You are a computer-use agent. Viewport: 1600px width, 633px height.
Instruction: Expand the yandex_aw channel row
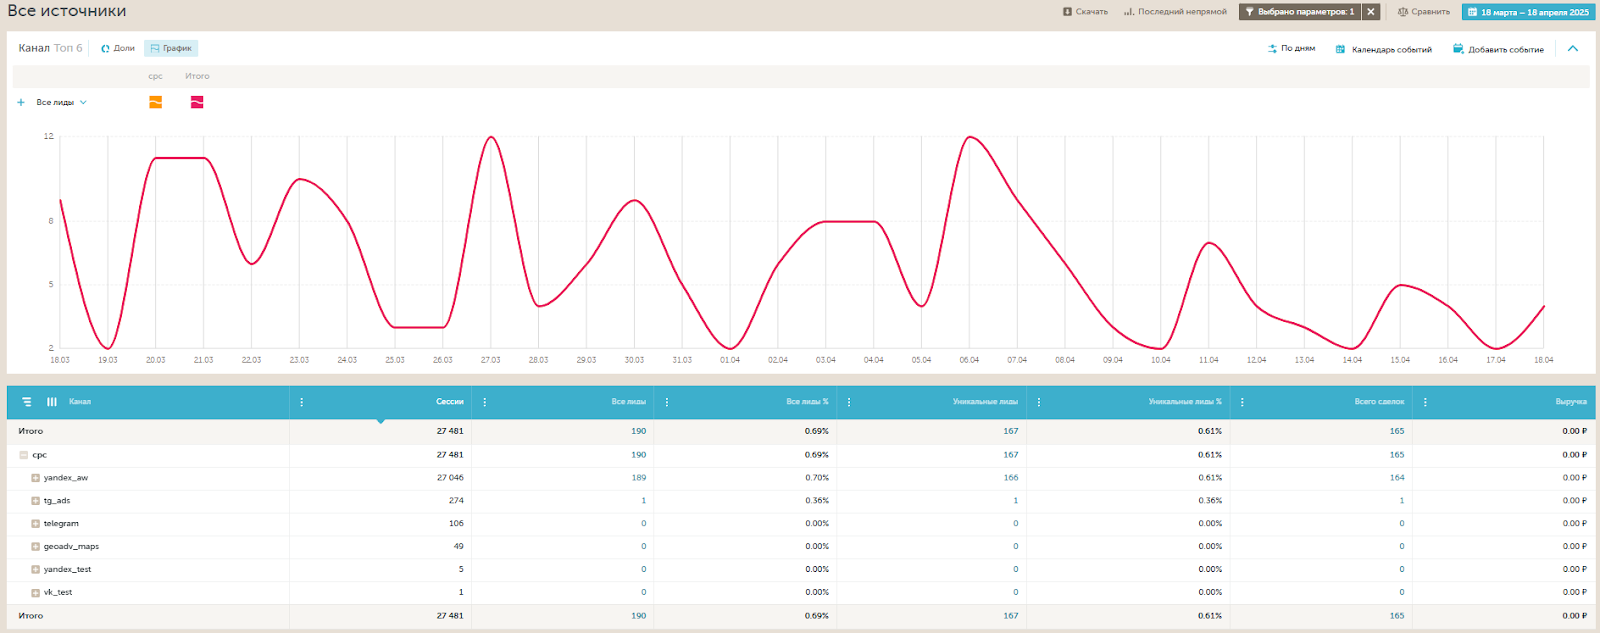click(x=35, y=478)
